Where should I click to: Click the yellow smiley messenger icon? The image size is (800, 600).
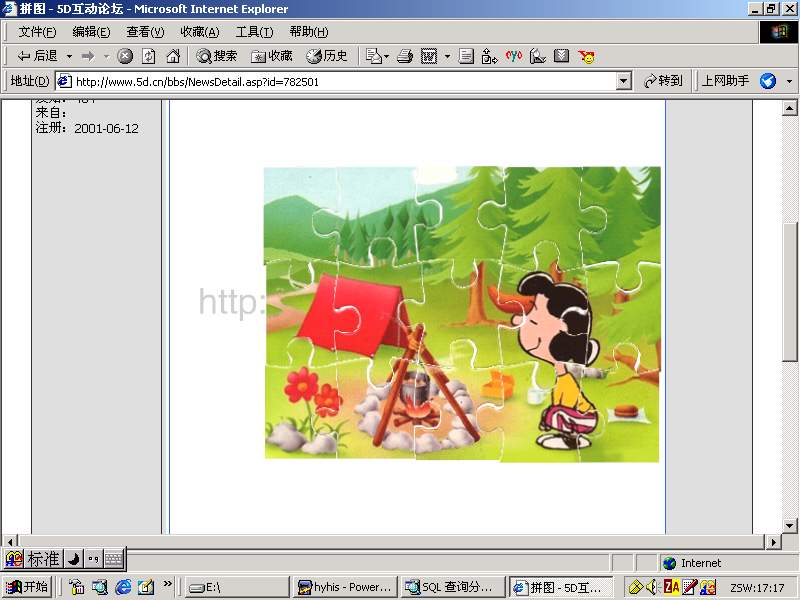point(587,56)
